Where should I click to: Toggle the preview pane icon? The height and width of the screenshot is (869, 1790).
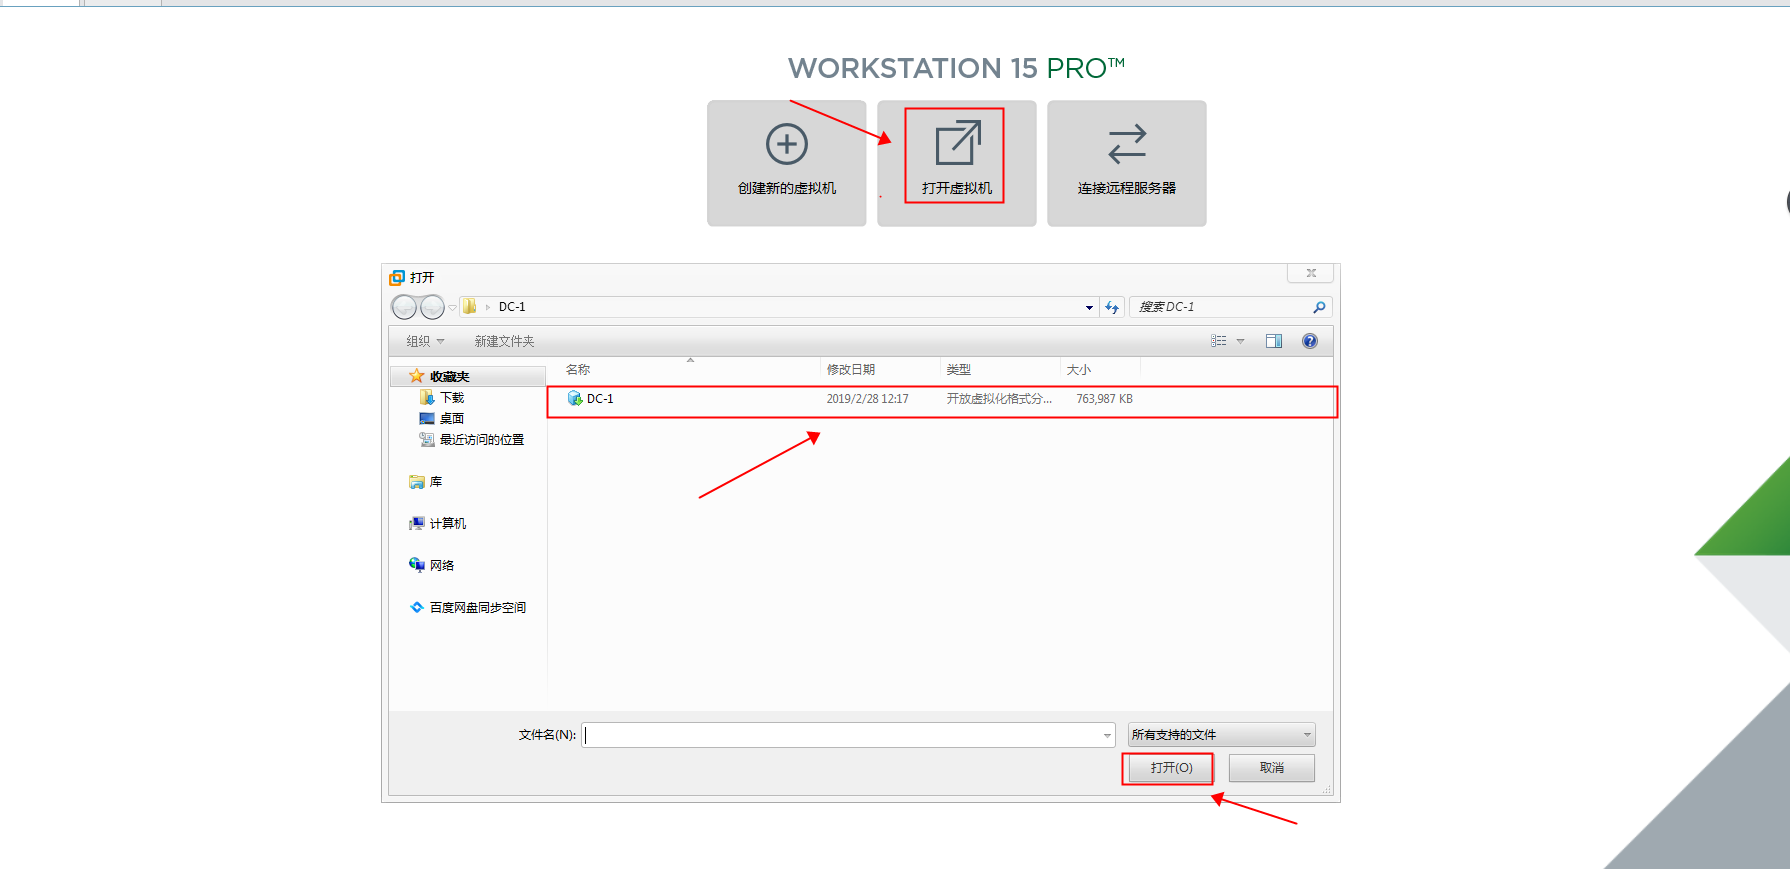(x=1273, y=341)
